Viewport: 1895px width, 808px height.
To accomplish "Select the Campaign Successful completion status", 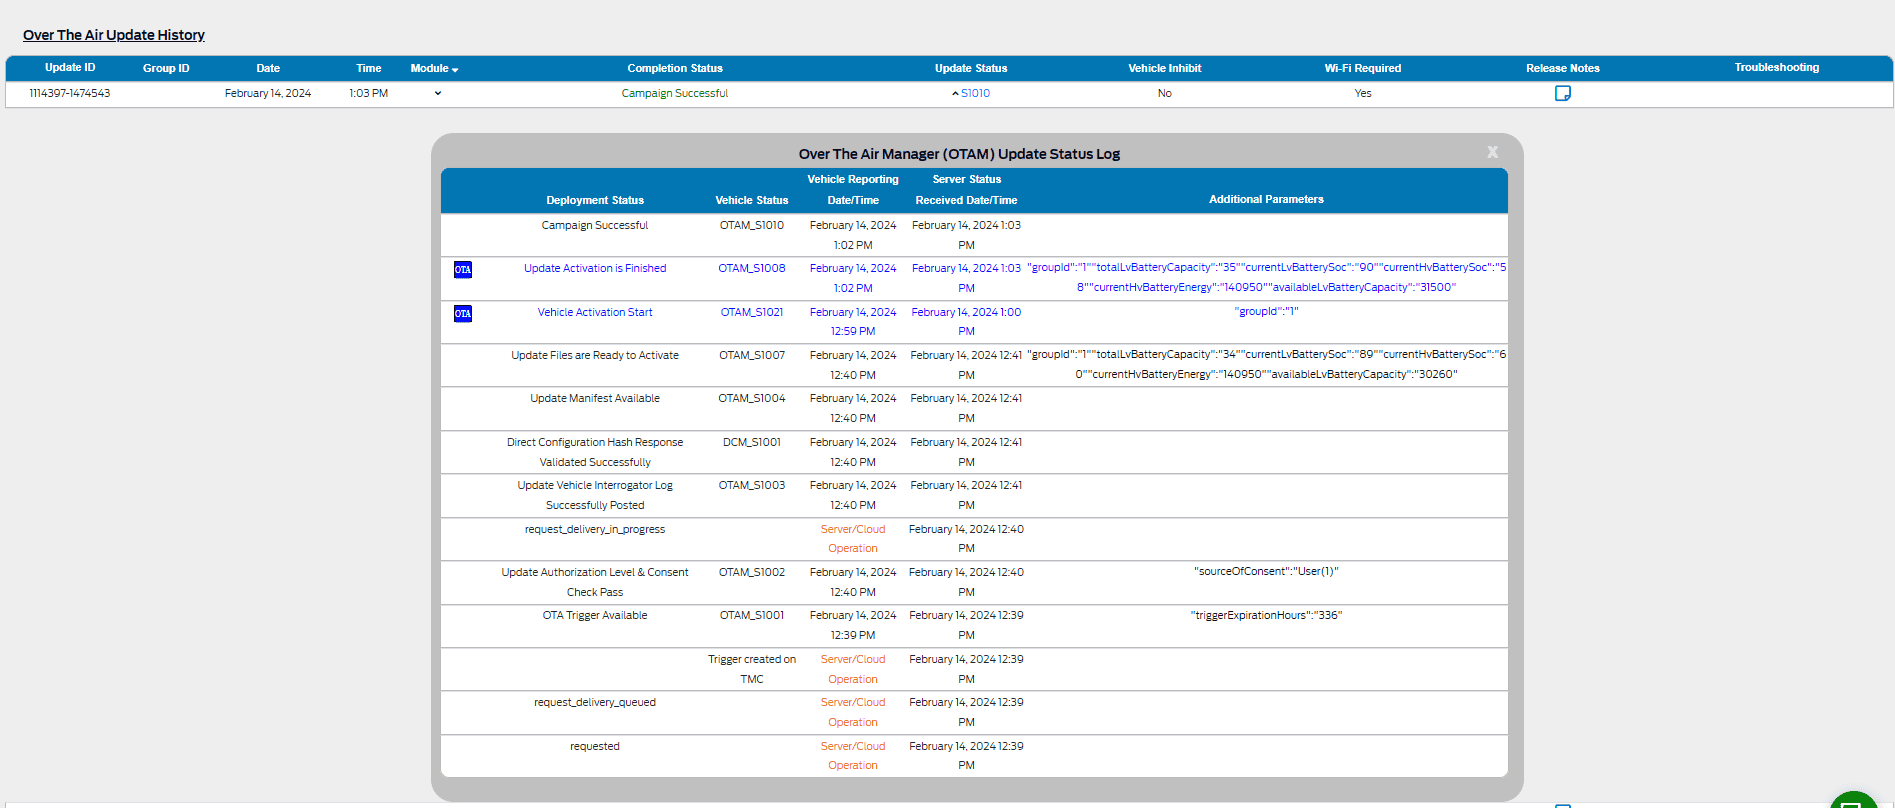I will click(x=674, y=93).
